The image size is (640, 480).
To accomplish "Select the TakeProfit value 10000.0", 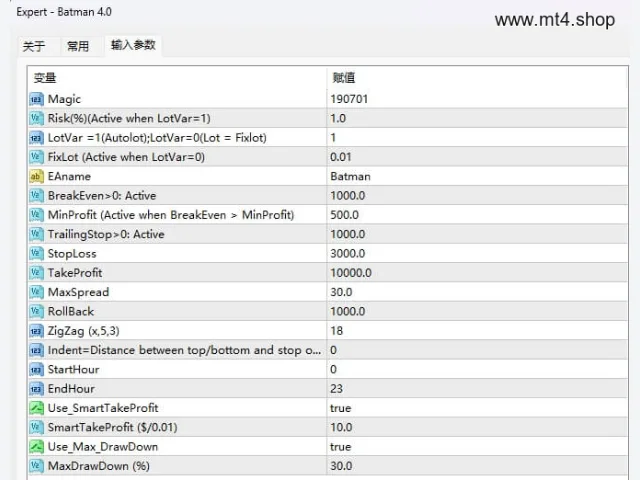I will click(x=351, y=273).
